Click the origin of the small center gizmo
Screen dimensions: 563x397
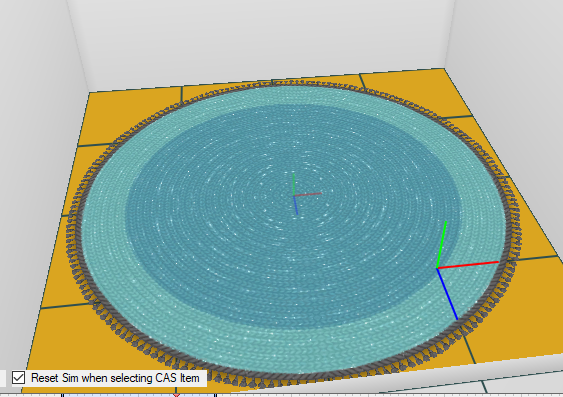[294, 196]
